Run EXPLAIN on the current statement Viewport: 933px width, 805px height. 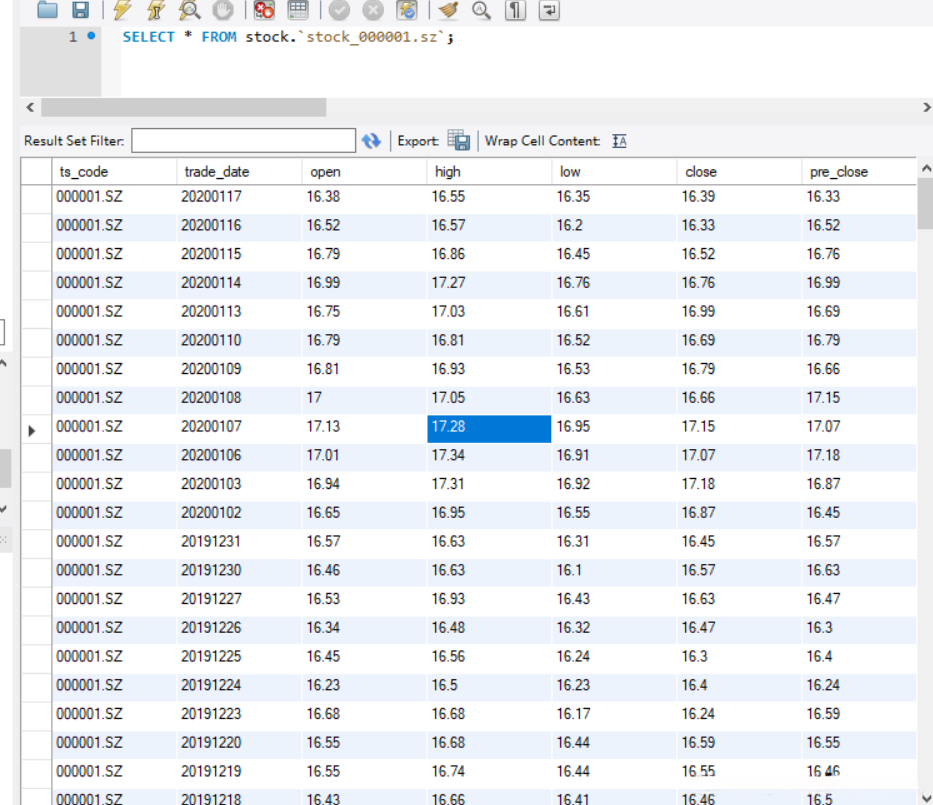click(189, 10)
